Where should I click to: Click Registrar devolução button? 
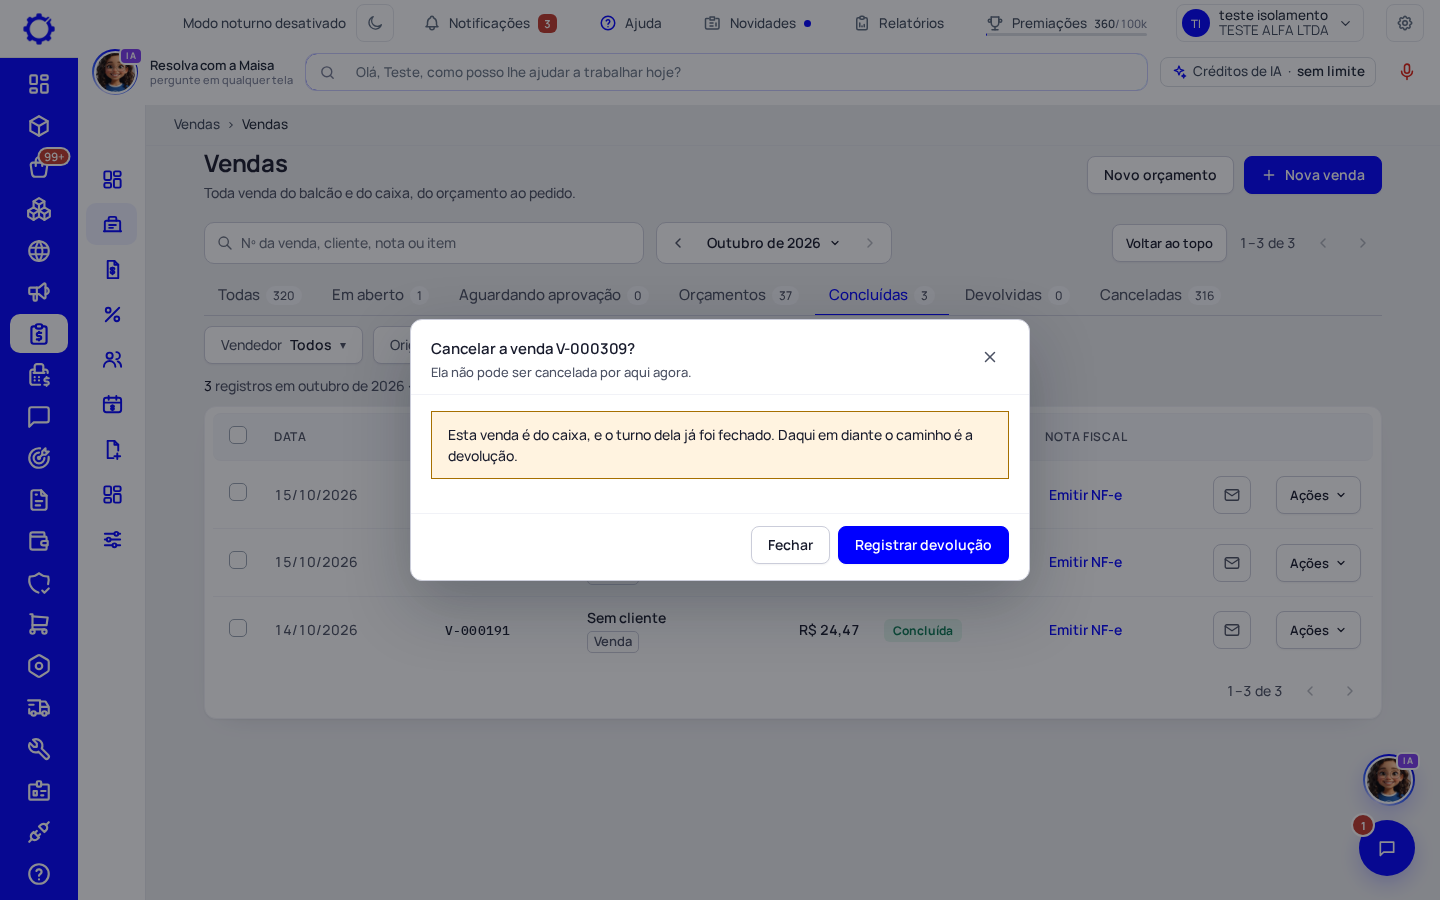pyautogui.click(x=923, y=545)
